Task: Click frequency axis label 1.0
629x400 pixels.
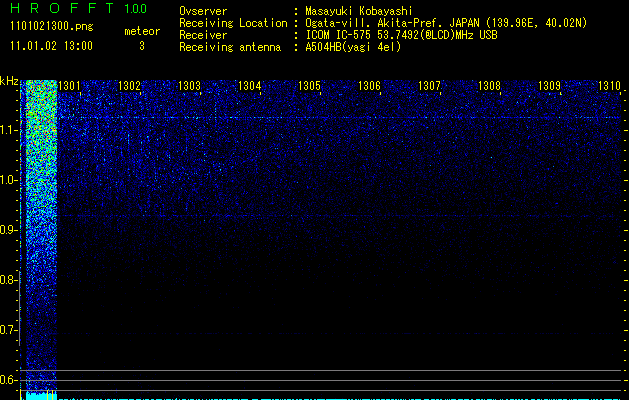Action: point(8,180)
